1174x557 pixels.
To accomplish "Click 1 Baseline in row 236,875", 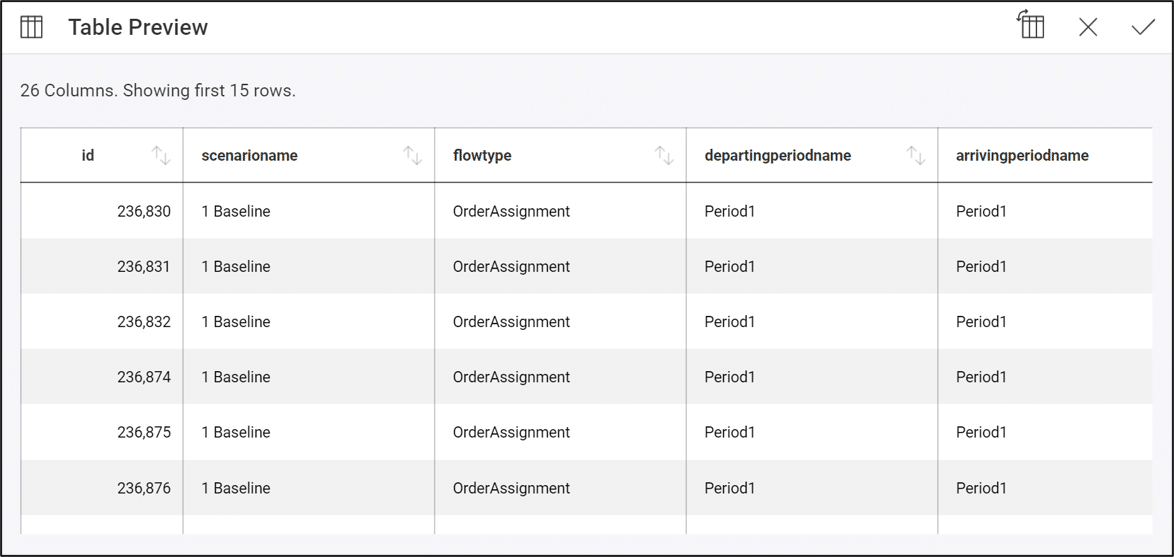I will pos(236,432).
